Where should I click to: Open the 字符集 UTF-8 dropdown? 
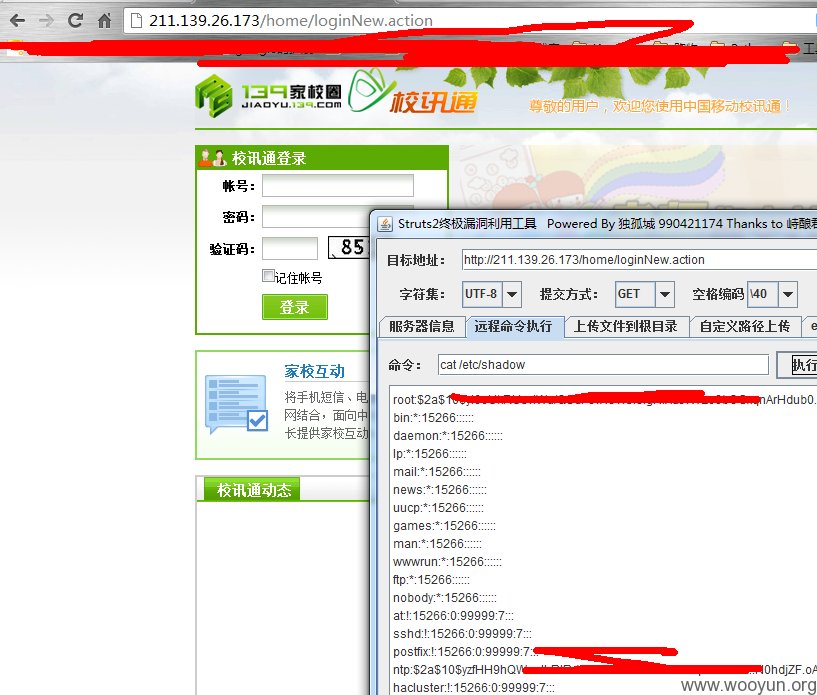[491, 294]
